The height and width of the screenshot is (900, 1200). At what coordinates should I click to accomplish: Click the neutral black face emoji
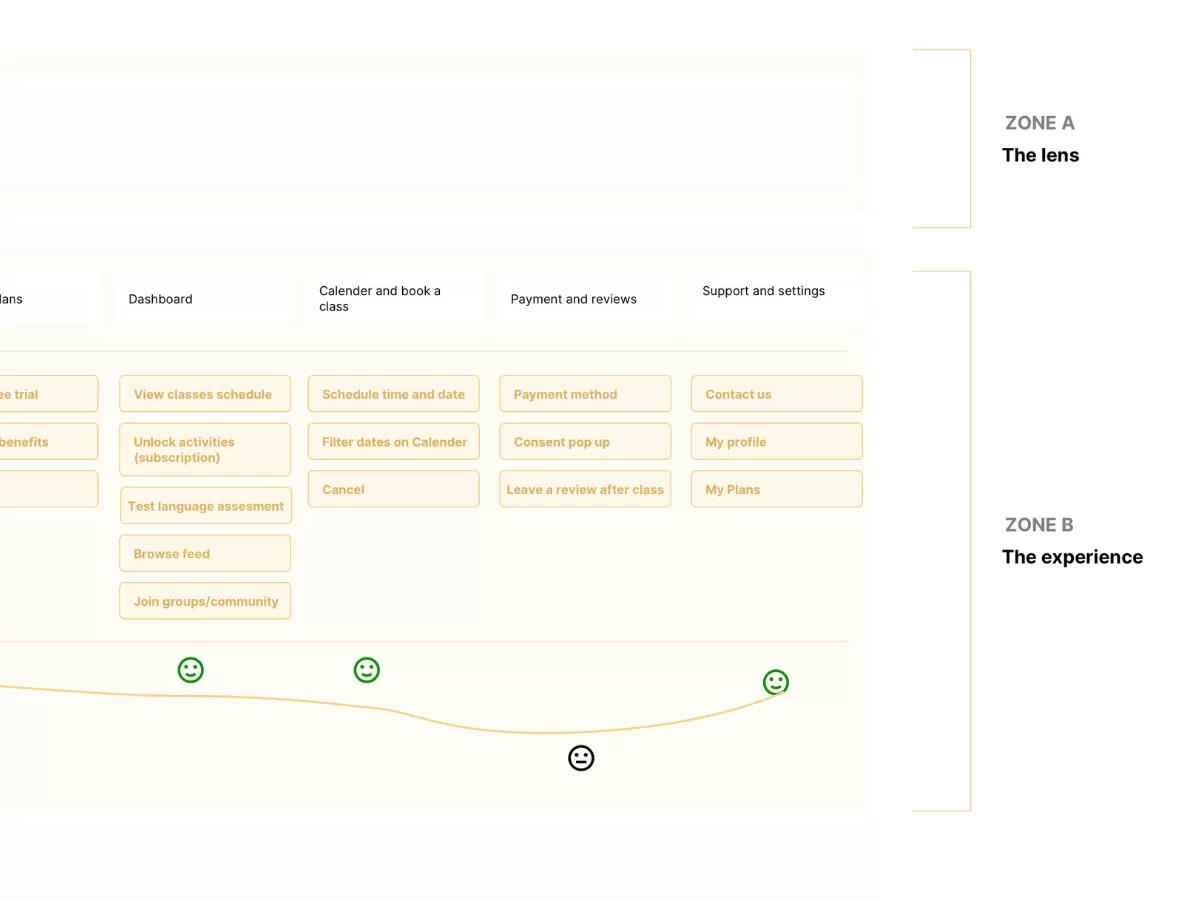tap(581, 758)
